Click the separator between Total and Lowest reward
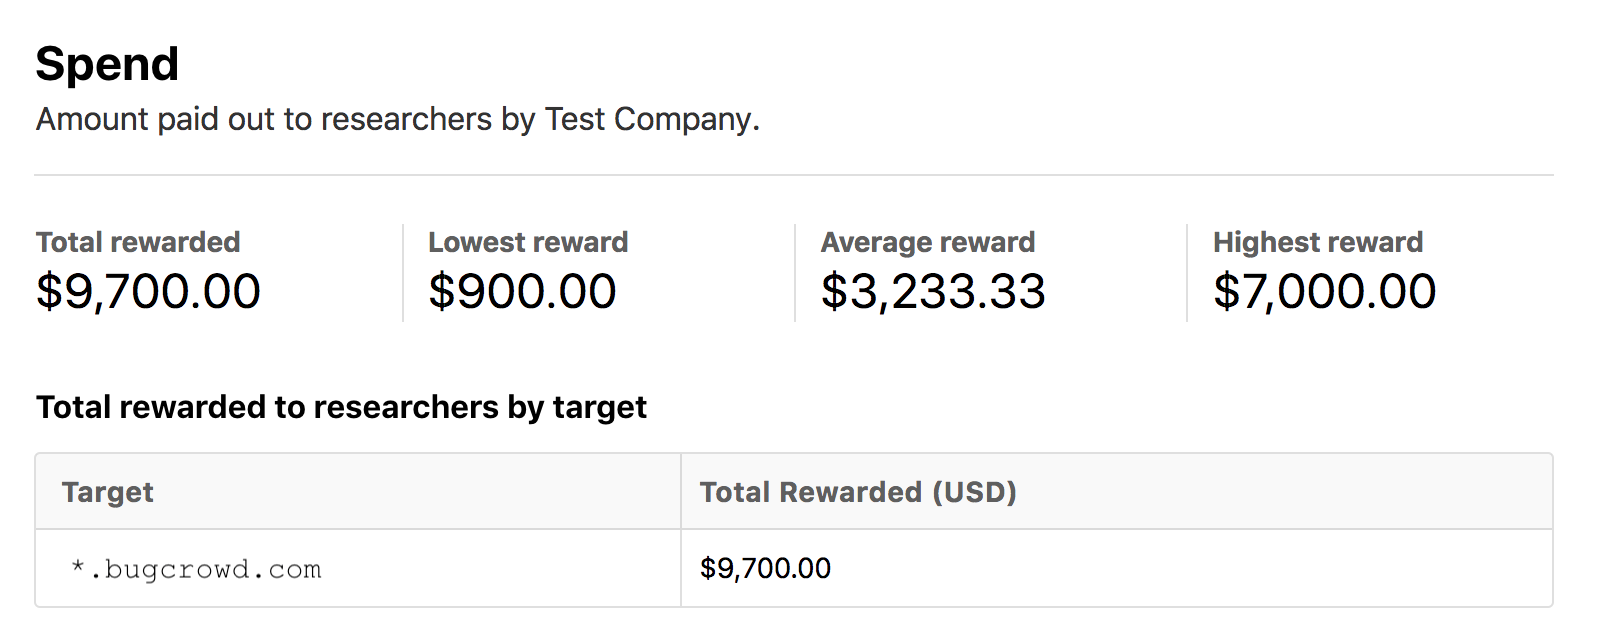The width and height of the screenshot is (1598, 640). click(x=403, y=273)
